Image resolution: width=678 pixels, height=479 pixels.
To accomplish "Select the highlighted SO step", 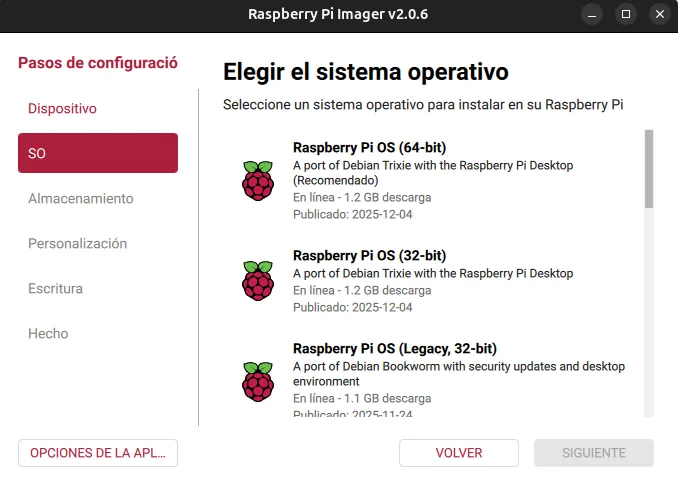I will (x=98, y=153).
